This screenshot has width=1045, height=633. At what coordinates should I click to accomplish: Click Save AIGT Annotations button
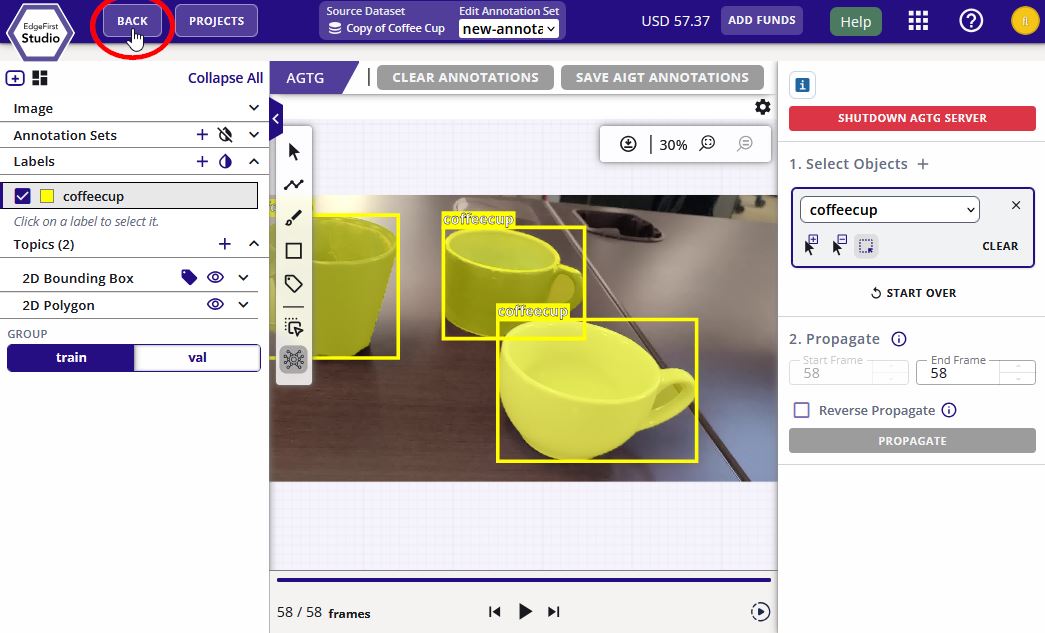point(662,77)
